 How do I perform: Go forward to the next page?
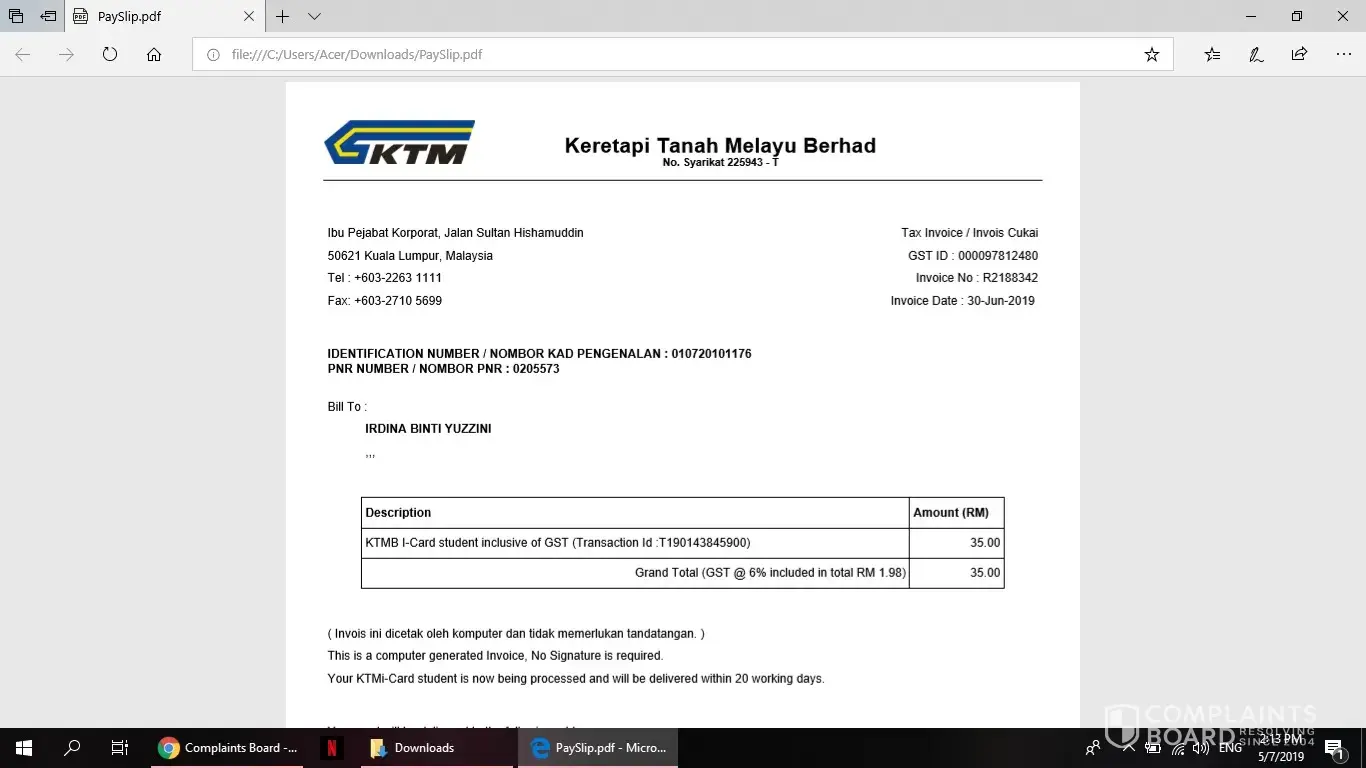coord(66,54)
